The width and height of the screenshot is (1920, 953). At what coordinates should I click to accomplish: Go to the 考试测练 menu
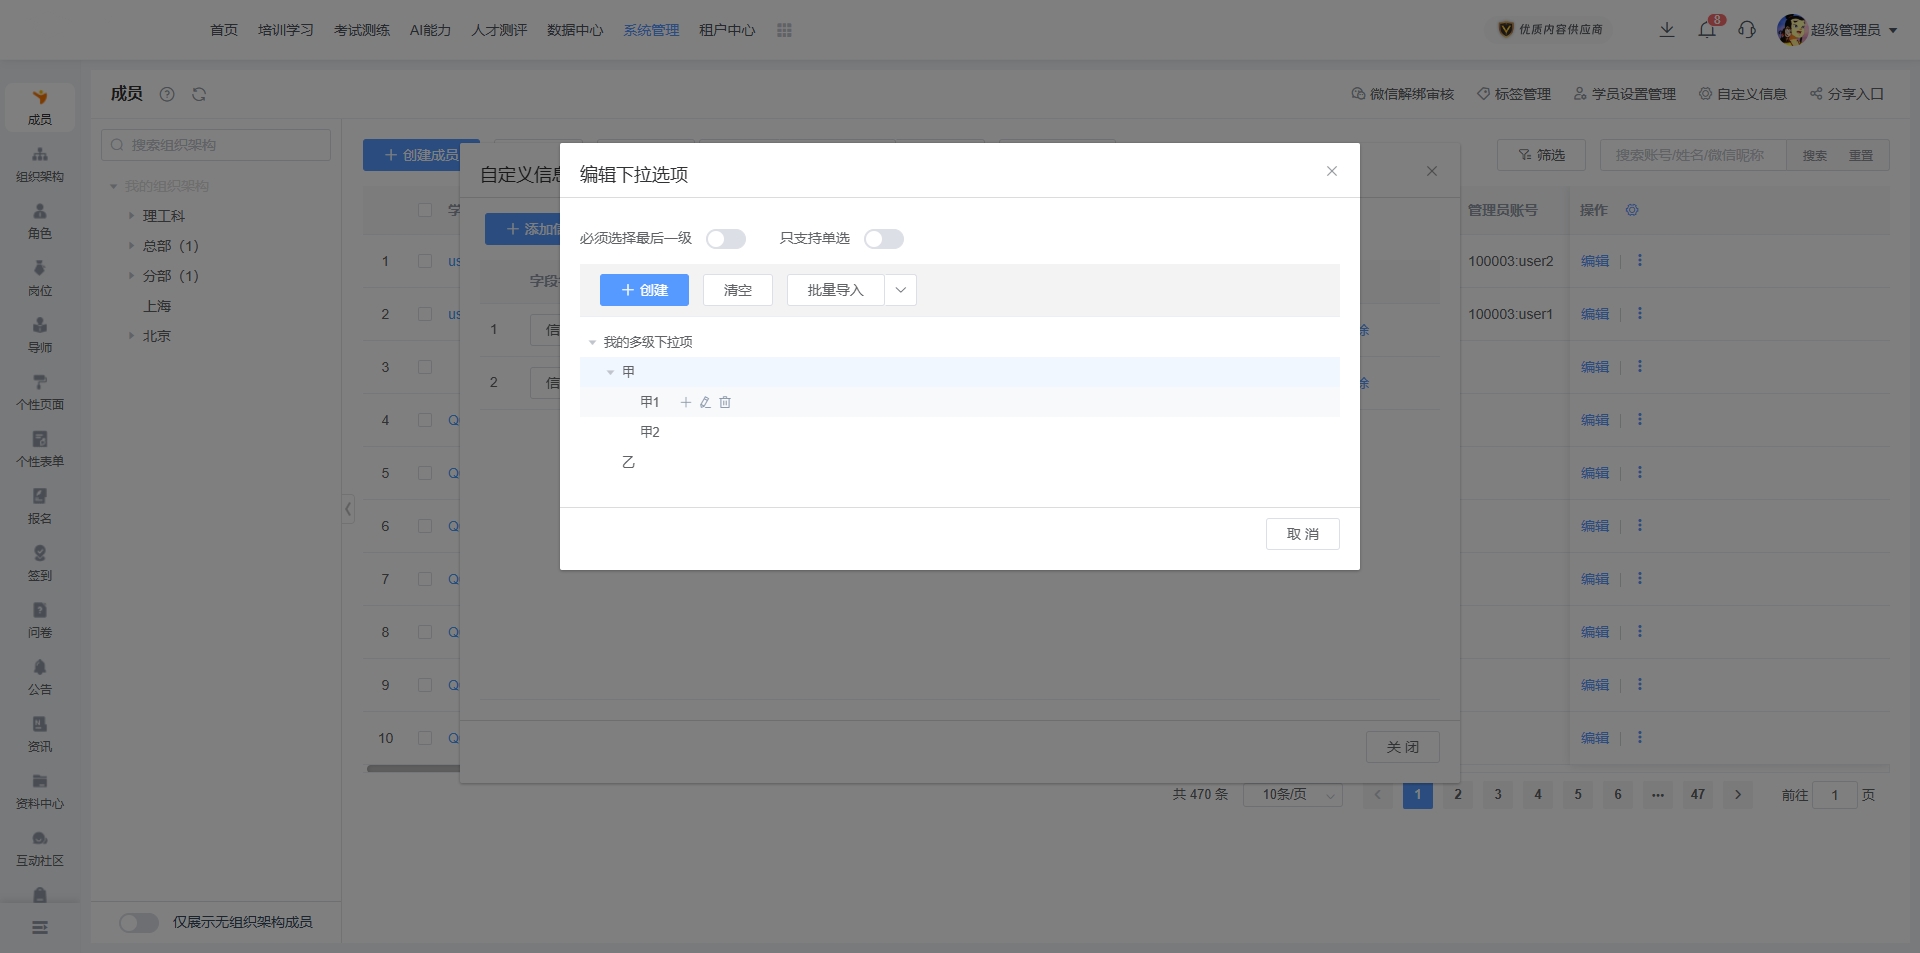pos(362,30)
